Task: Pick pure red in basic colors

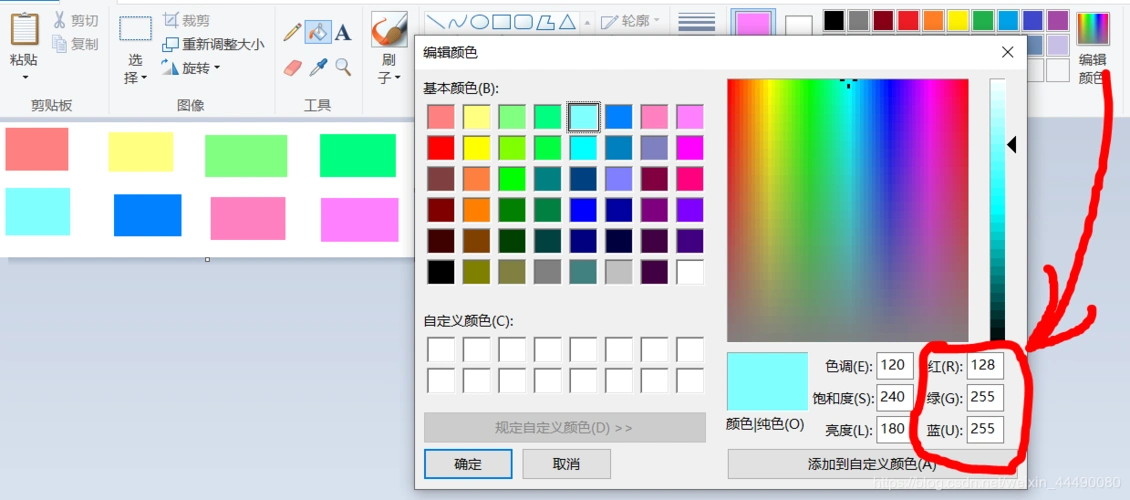Action: tap(441, 148)
